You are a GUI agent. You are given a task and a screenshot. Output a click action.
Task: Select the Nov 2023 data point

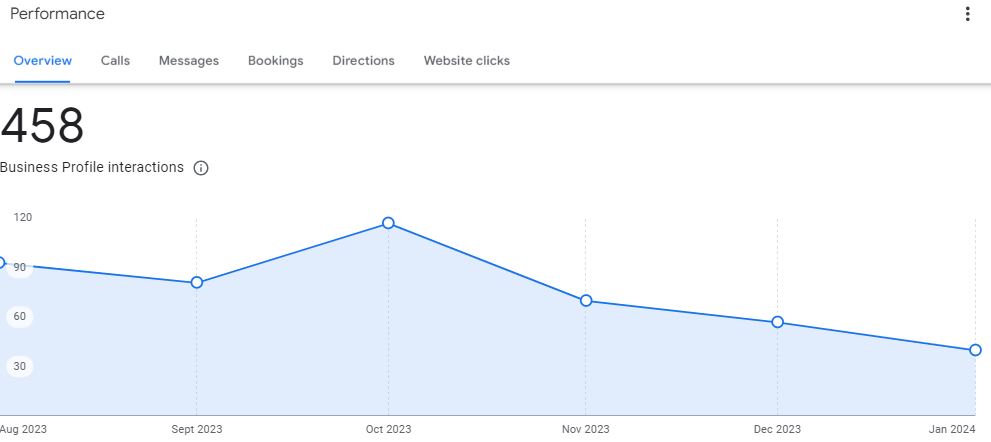pyautogui.click(x=586, y=300)
